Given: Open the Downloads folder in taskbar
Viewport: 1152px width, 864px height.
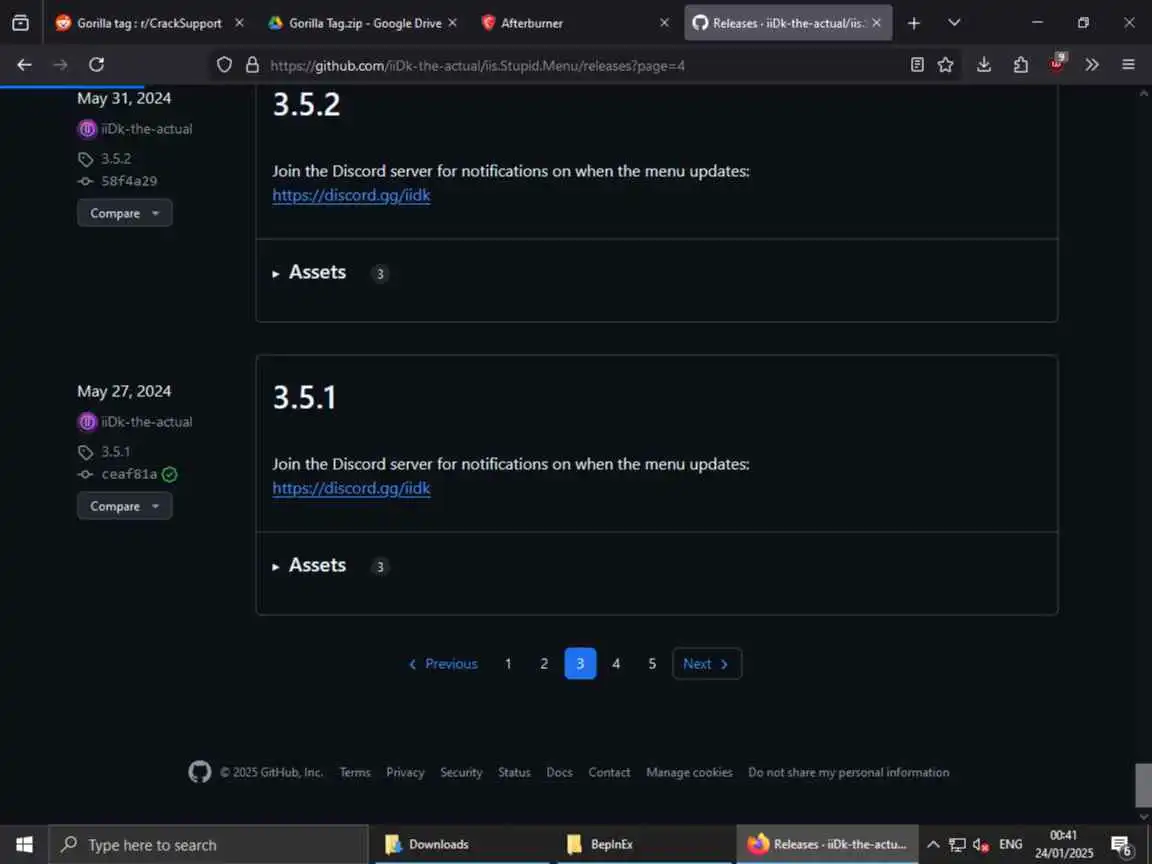Looking at the screenshot, I should 461,845.
